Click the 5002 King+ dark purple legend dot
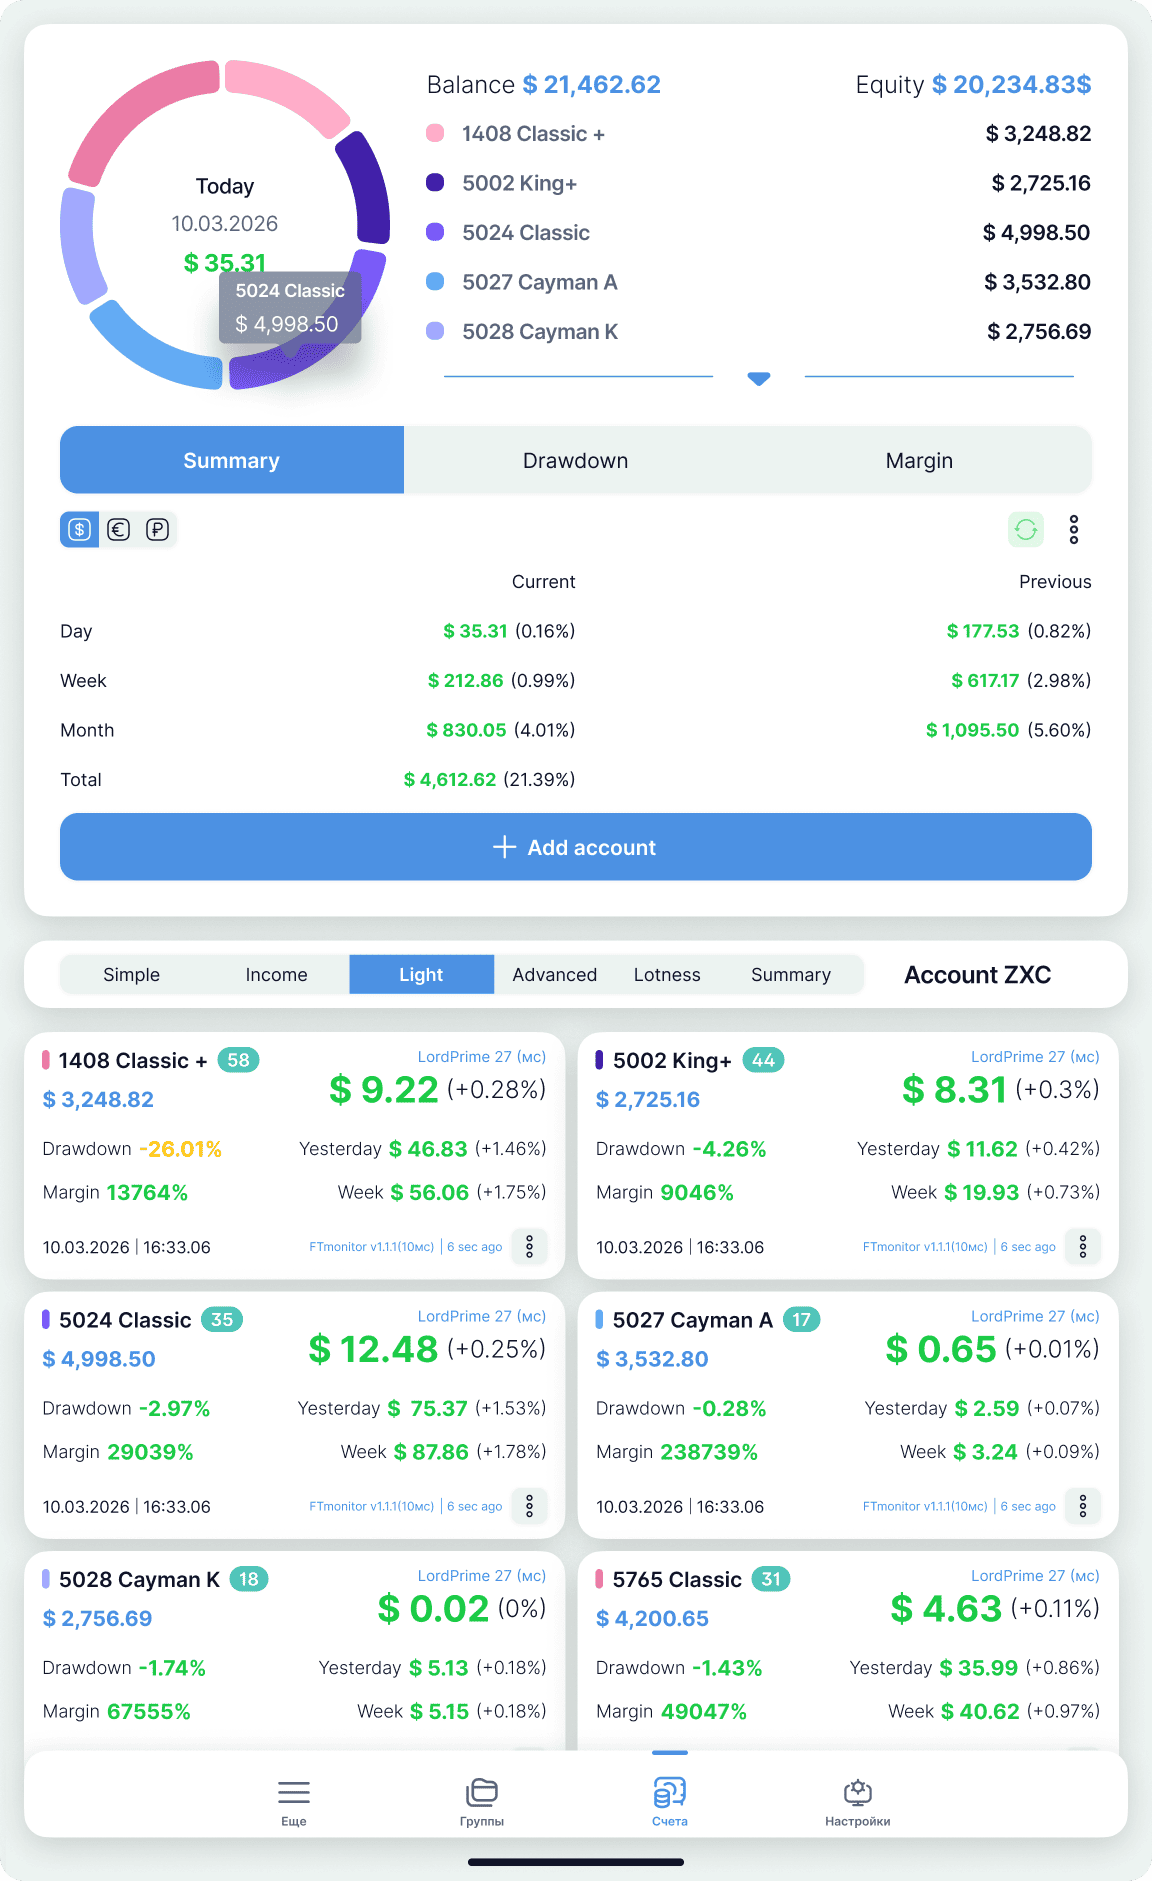Screen dimensions: 1152x1881 click(x=435, y=183)
